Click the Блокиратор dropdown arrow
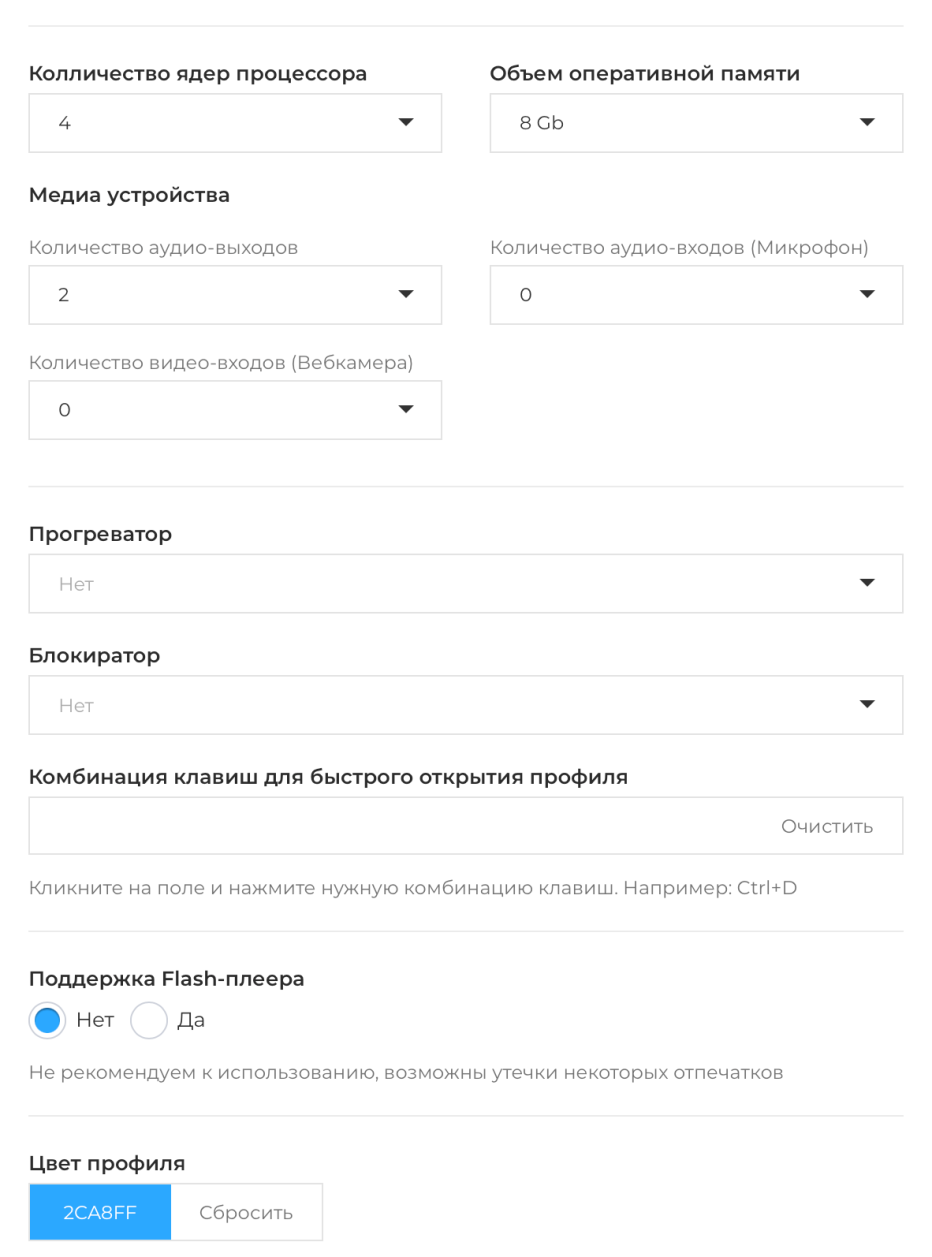Screen dimensions: 932x1257 click(866, 705)
